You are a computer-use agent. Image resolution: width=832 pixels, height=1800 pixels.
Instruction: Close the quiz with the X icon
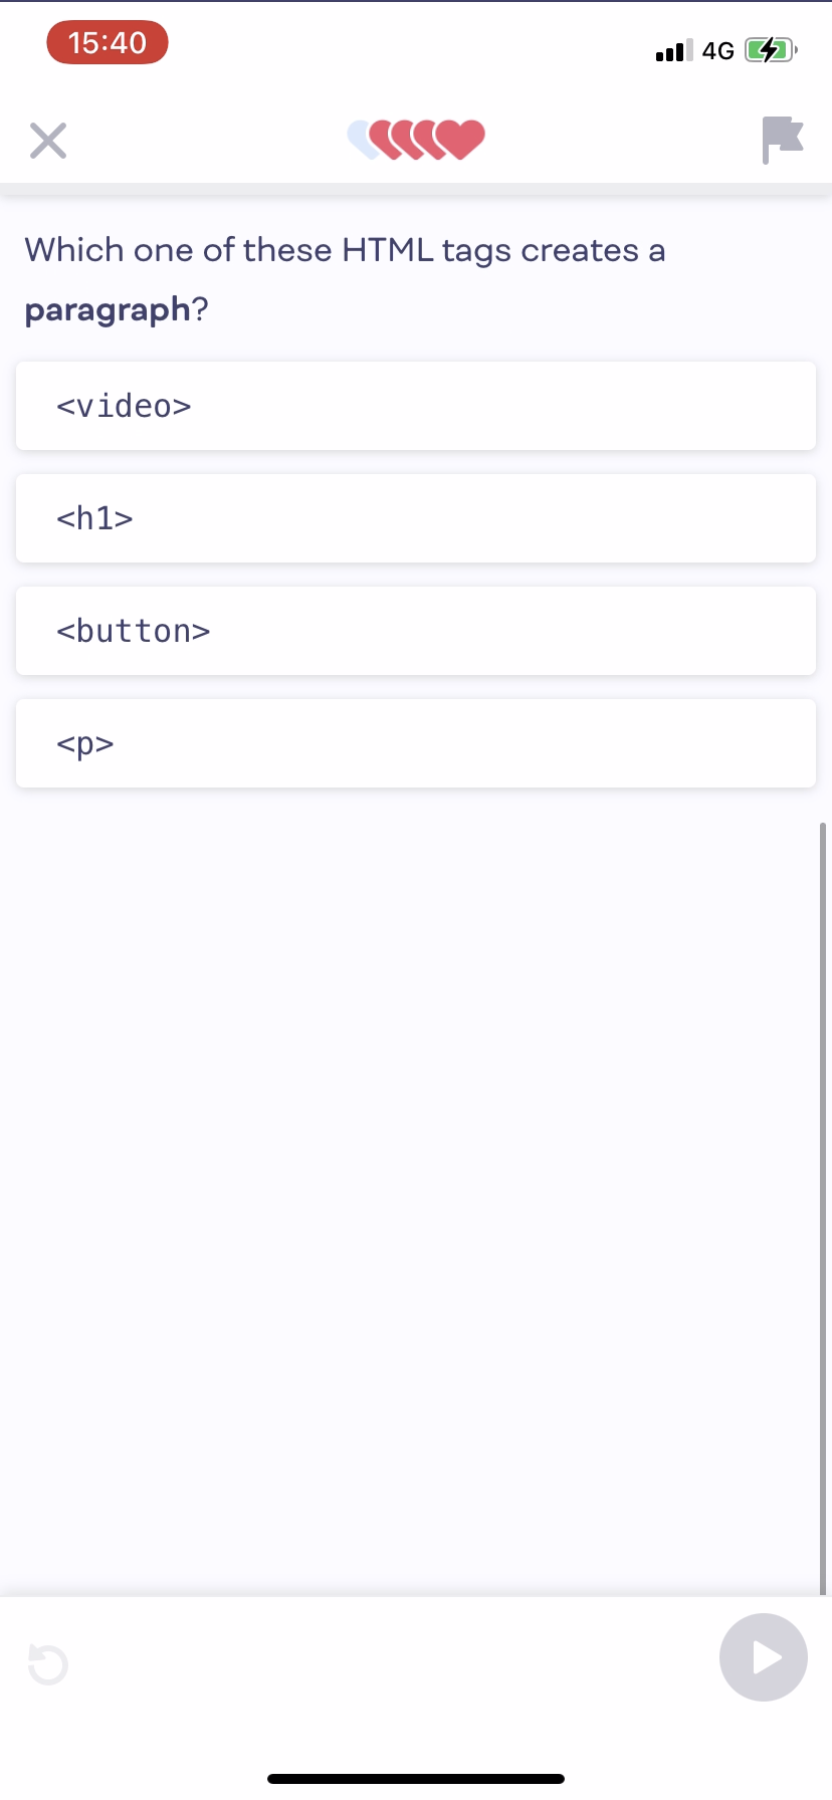48,141
